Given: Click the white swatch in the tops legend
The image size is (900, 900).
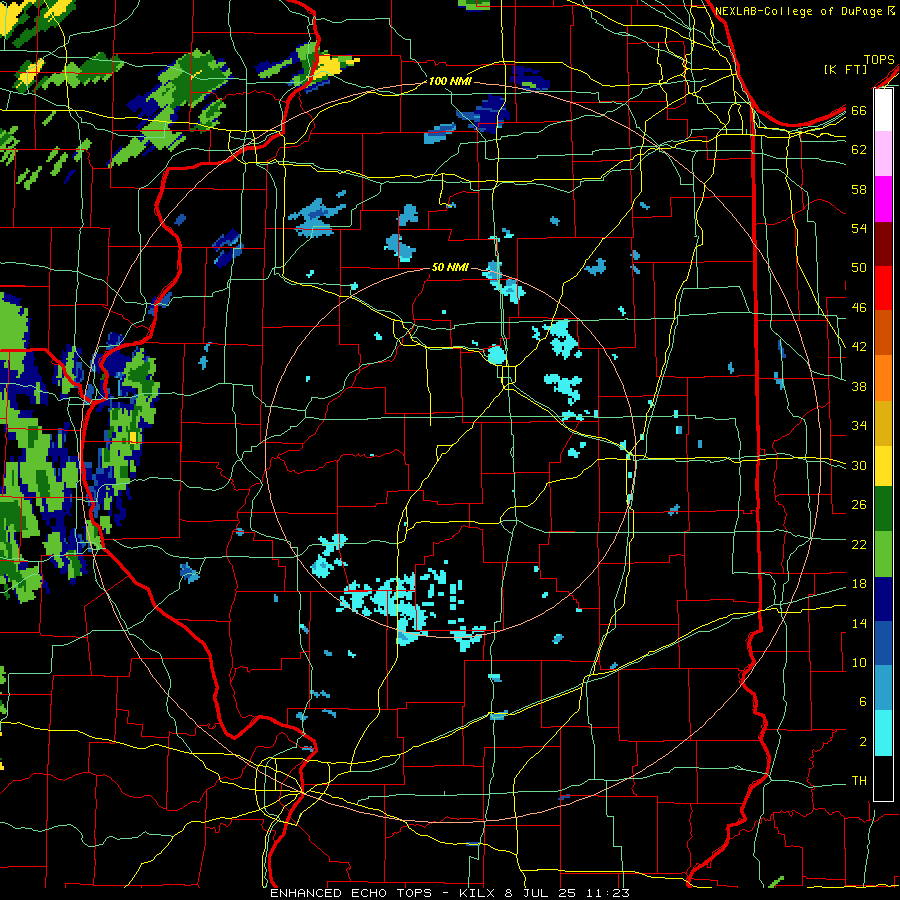Looking at the screenshot, I should point(883,110).
